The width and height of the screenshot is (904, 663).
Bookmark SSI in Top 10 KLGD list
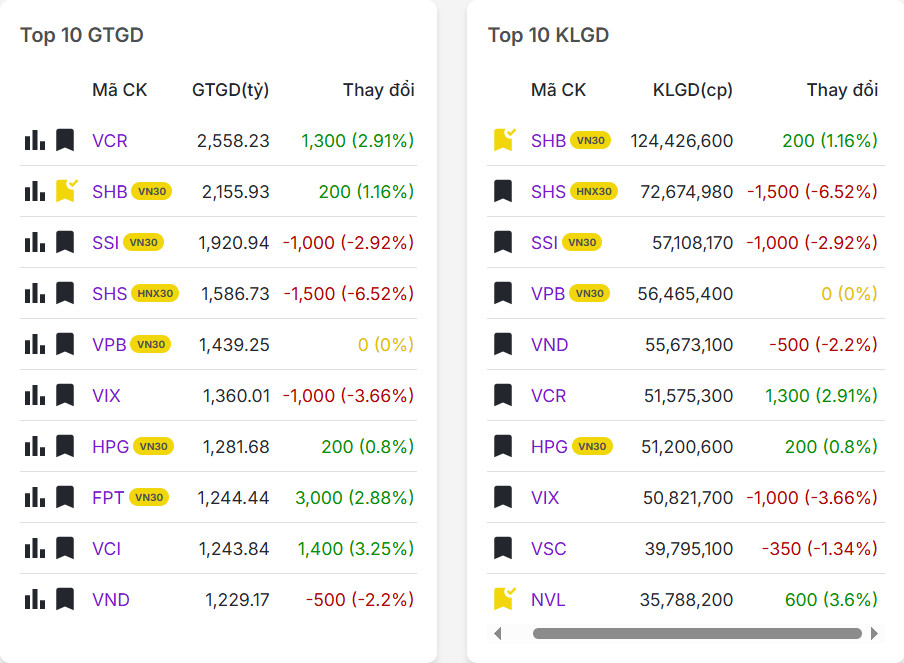click(x=503, y=242)
